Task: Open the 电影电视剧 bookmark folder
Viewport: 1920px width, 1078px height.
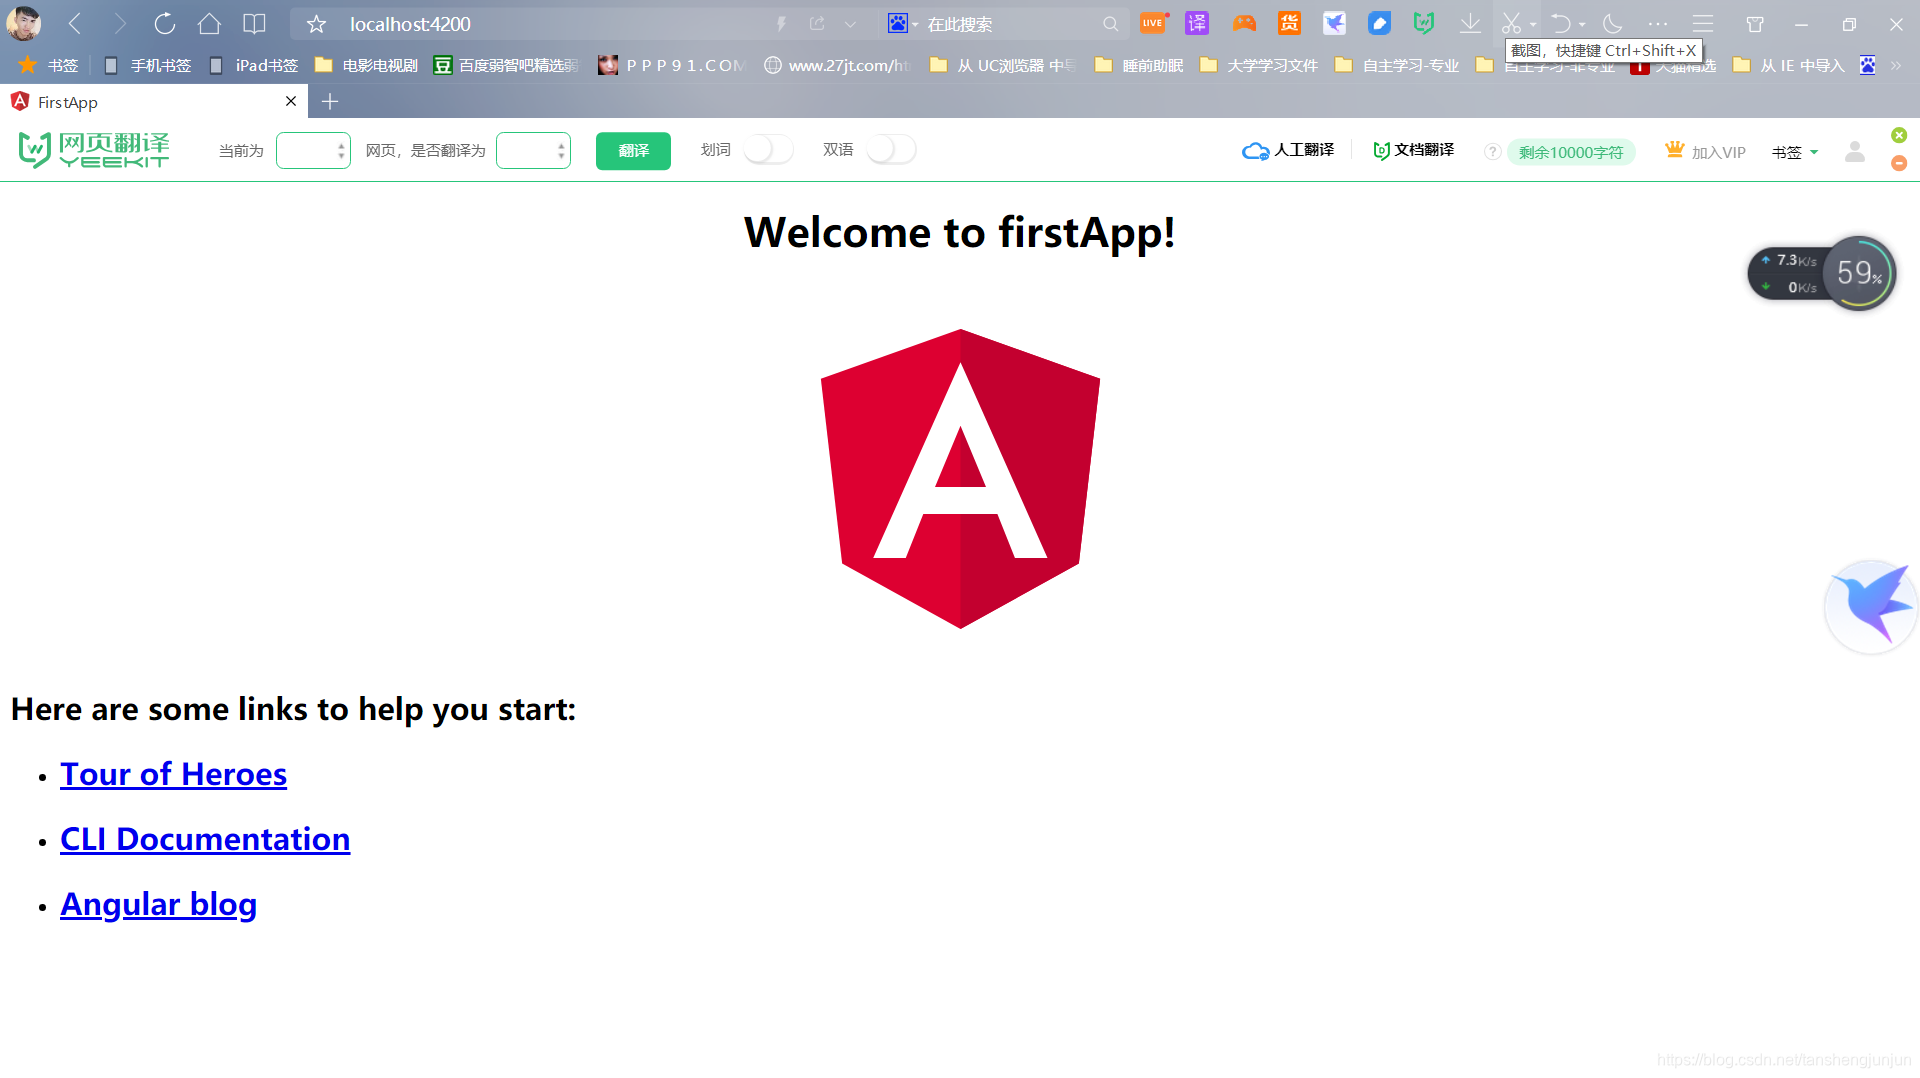Action: coord(366,65)
